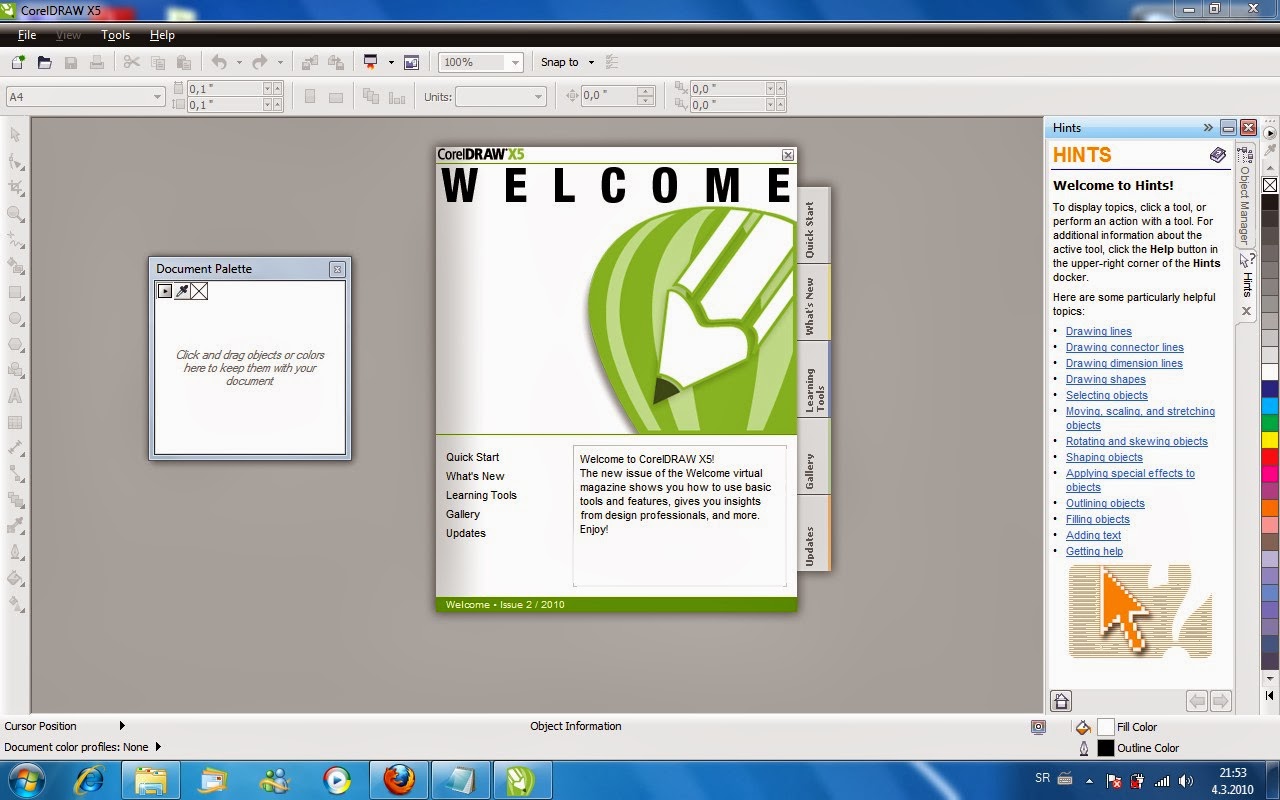Click the Redo arrow icon

click(x=260, y=62)
